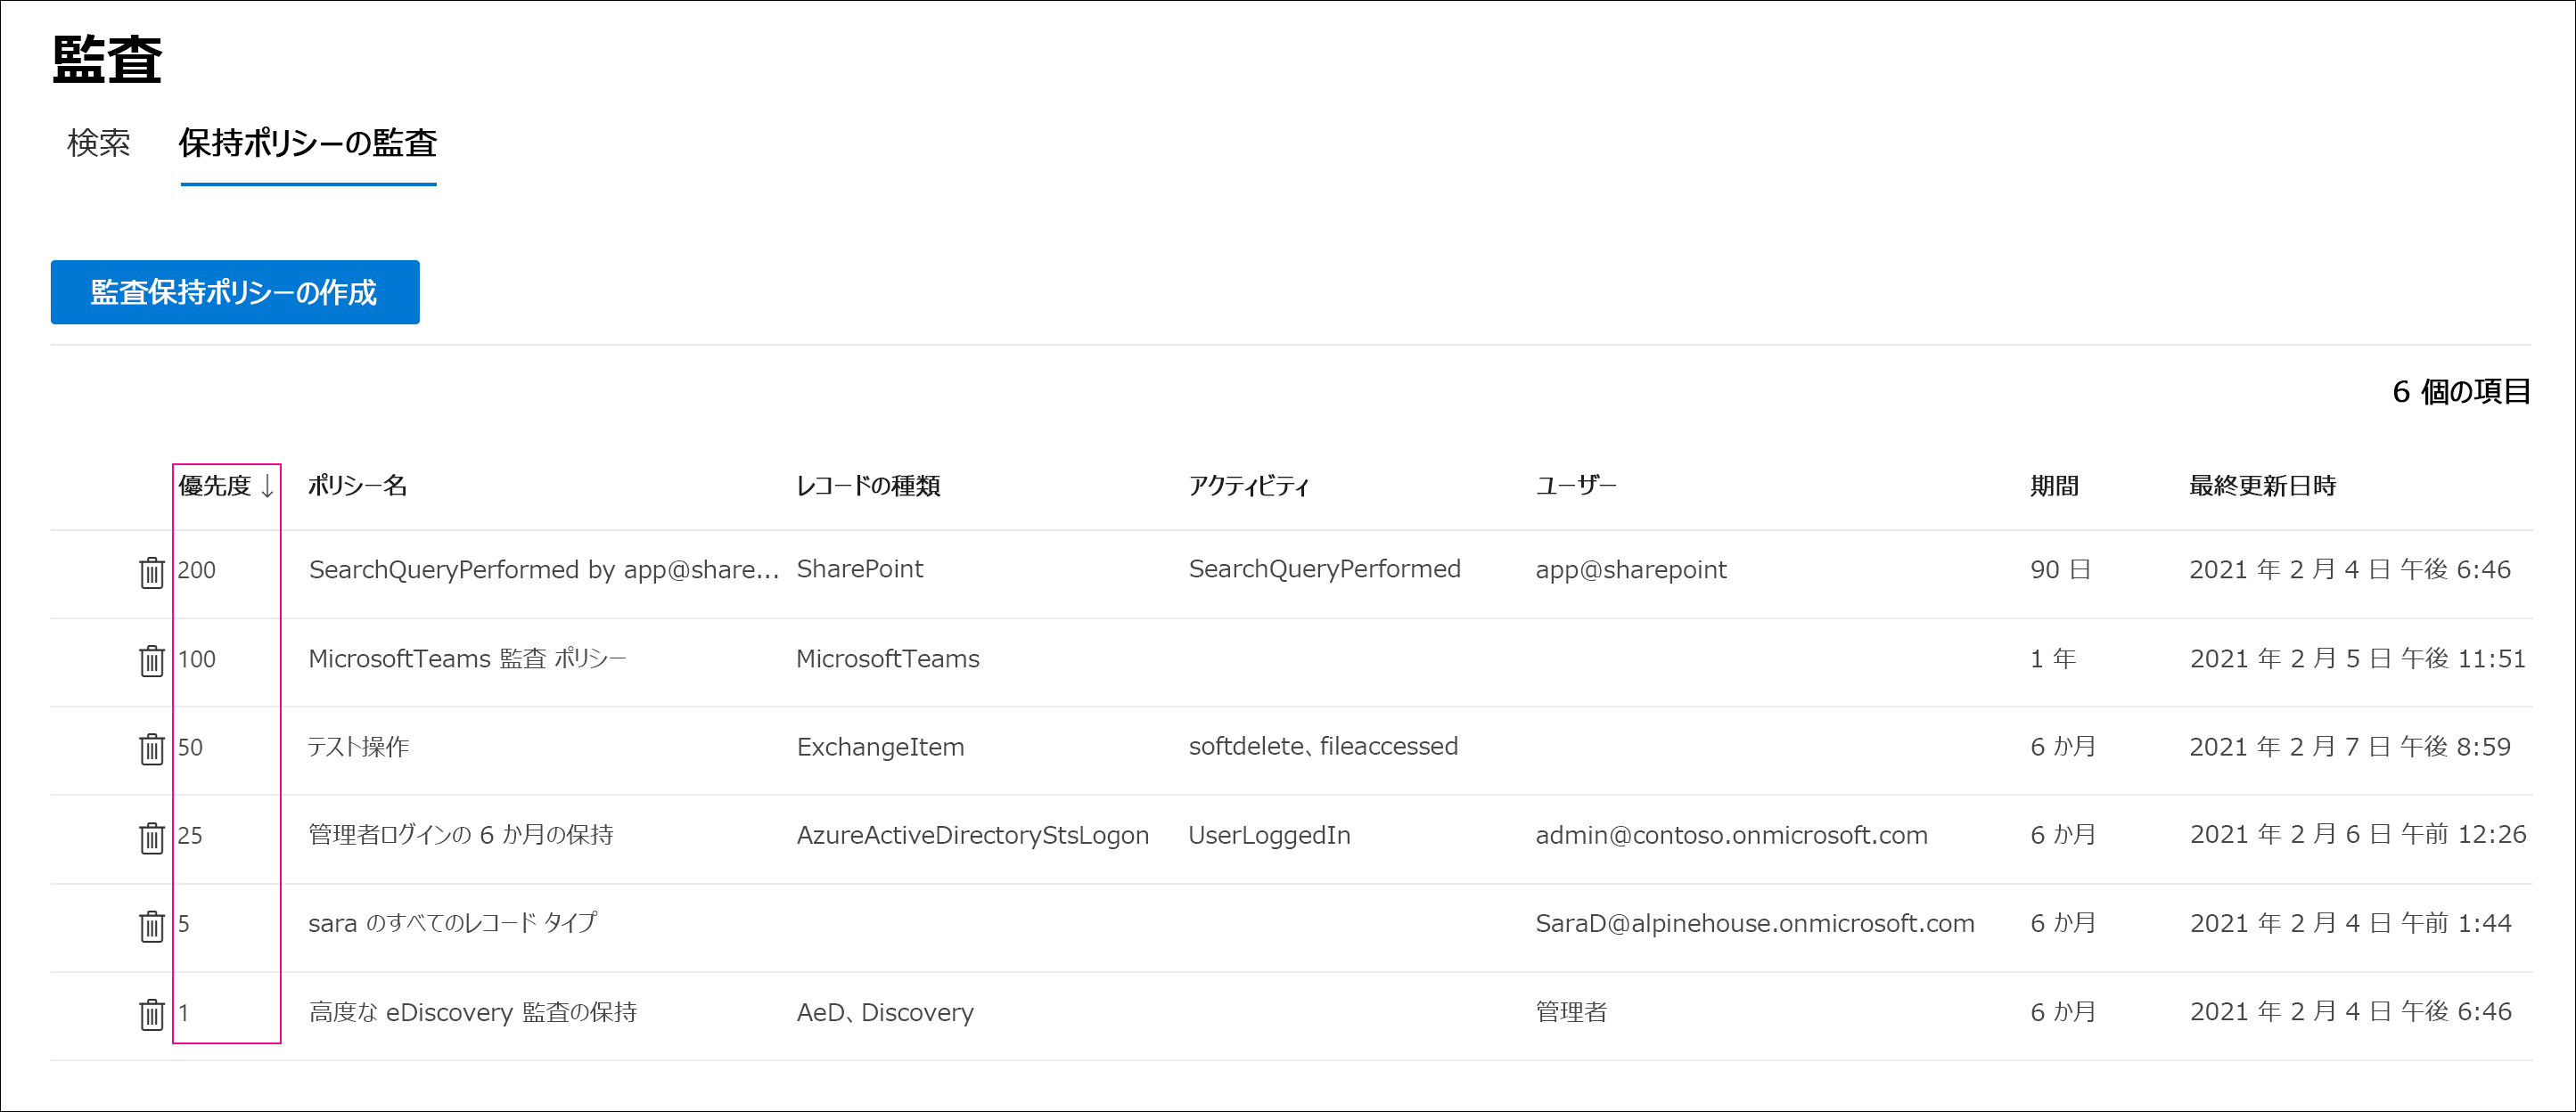Sort by the 優先度 column header
Screen dimensions: 2576x1112
point(215,486)
